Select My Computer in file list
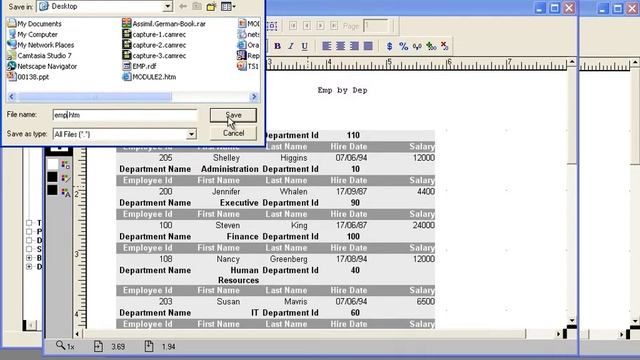The height and width of the screenshot is (360, 640). pyautogui.click(x=33, y=34)
